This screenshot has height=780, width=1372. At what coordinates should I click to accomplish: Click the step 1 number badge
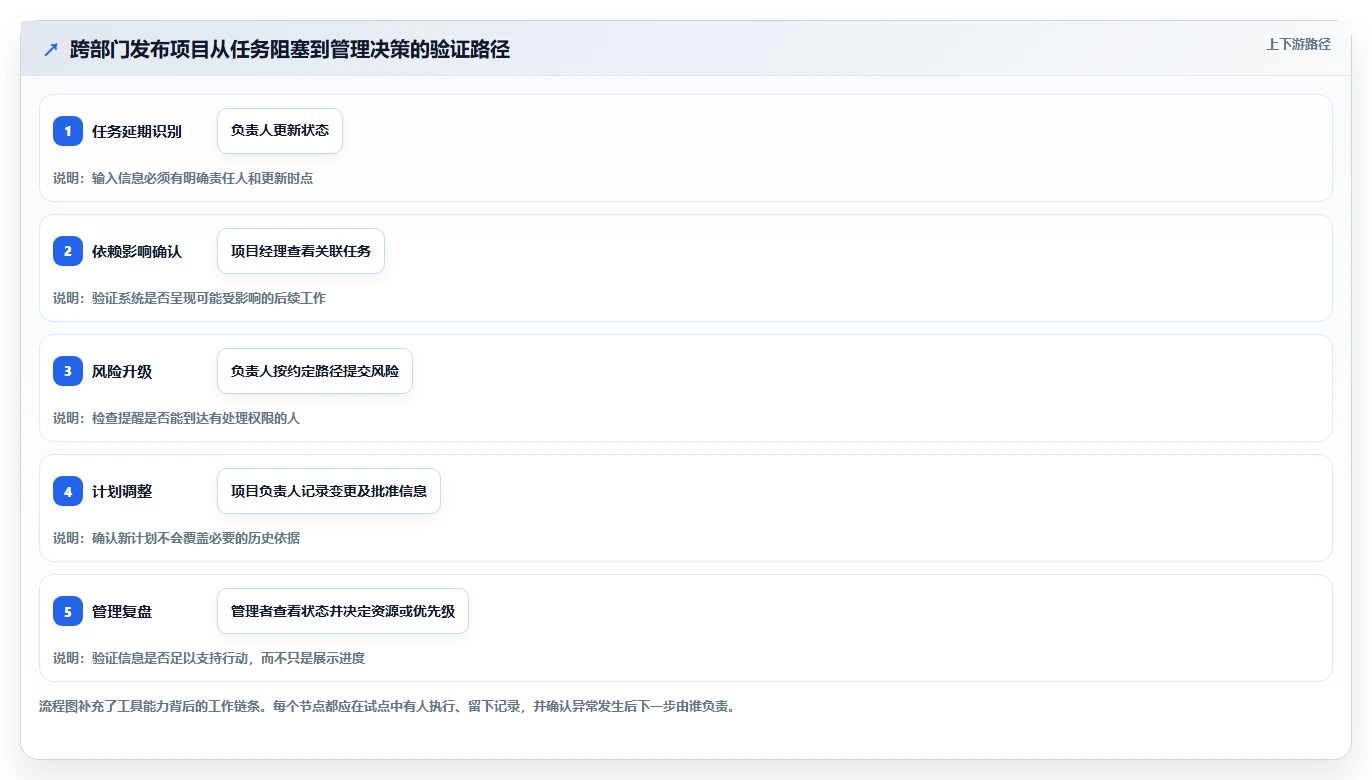tap(68, 131)
